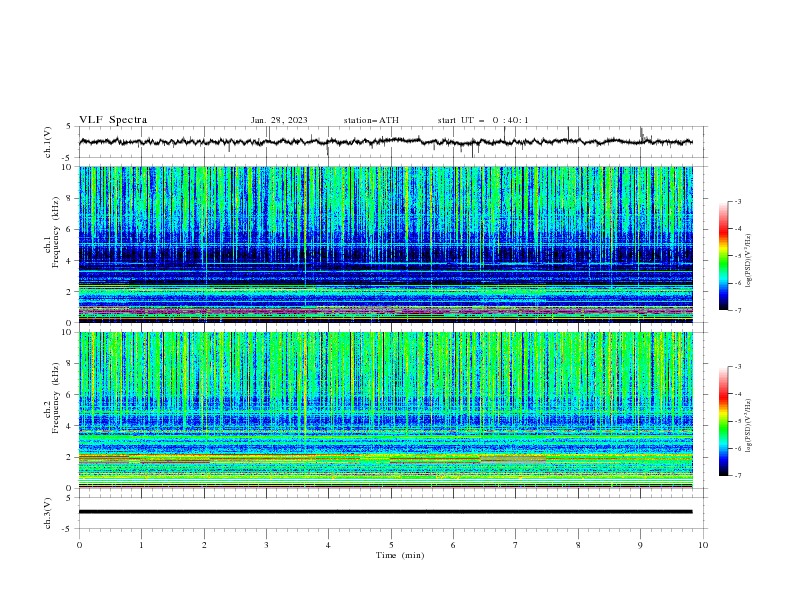Screen dimensions: 792x612
Task: Click the "5" tick on ch.1(V) axis
Action: click(x=71, y=127)
